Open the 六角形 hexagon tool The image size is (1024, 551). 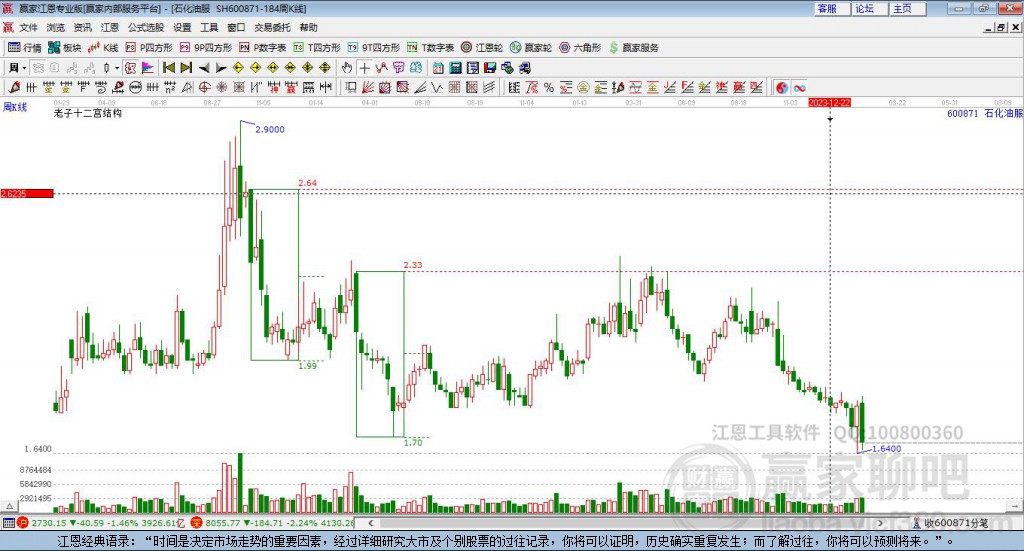(x=580, y=48)
